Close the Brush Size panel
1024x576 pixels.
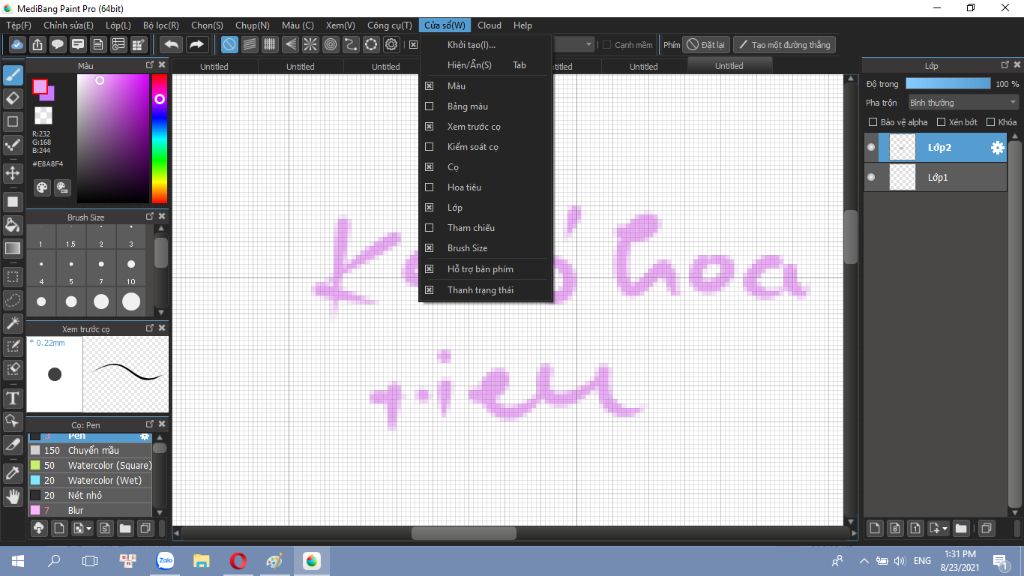(x=162, y=216)
